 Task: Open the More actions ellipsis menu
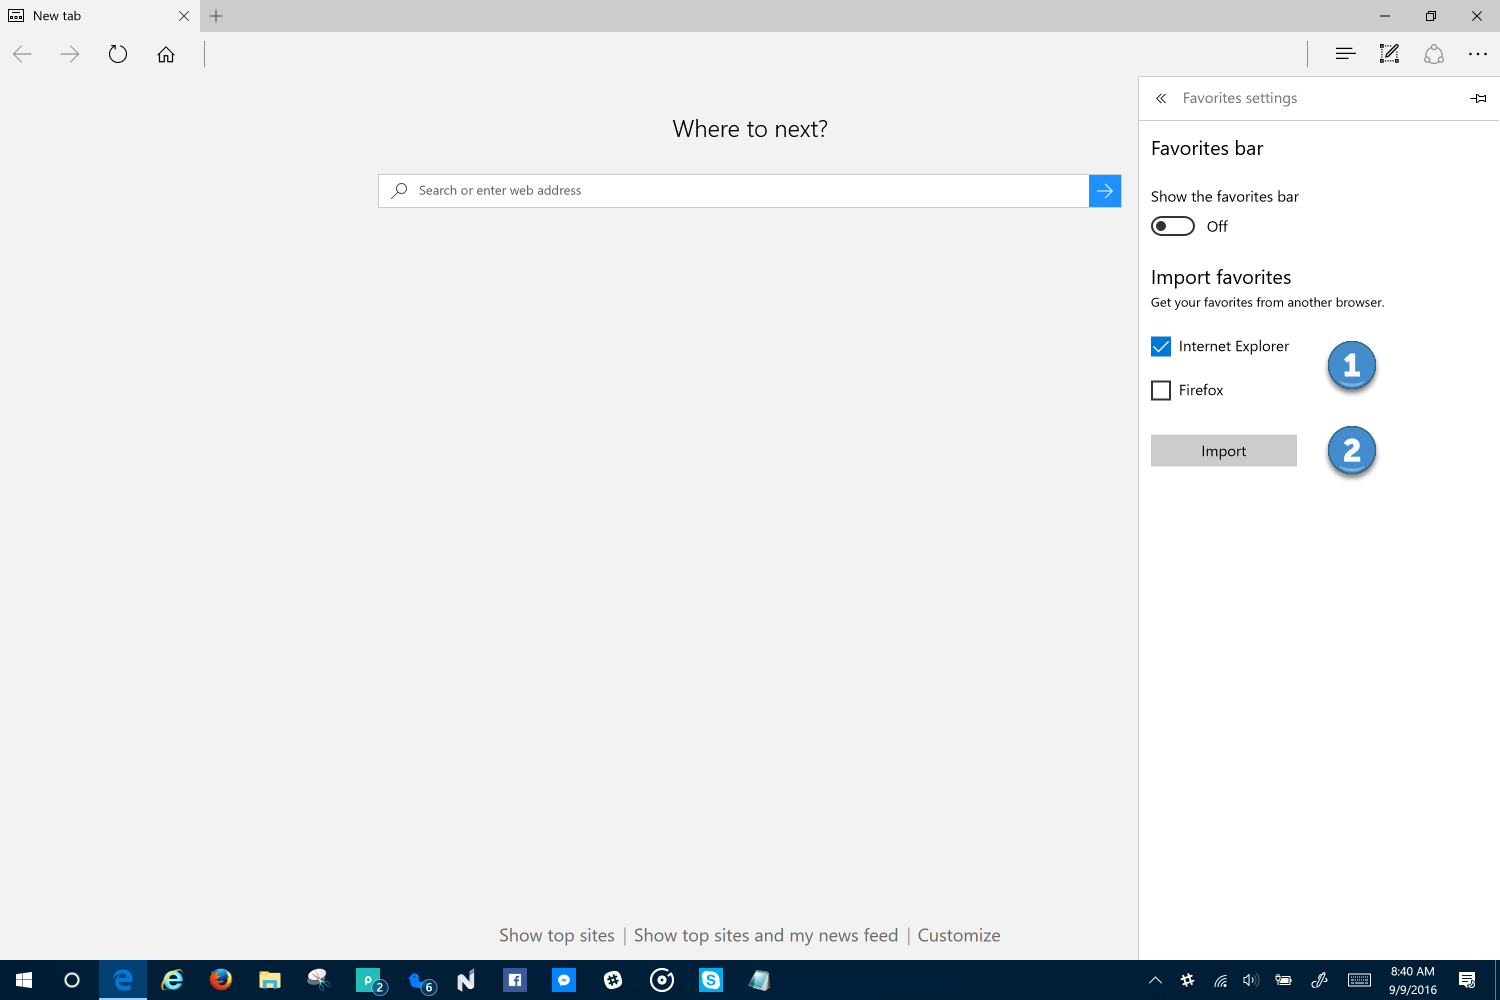1477,54
